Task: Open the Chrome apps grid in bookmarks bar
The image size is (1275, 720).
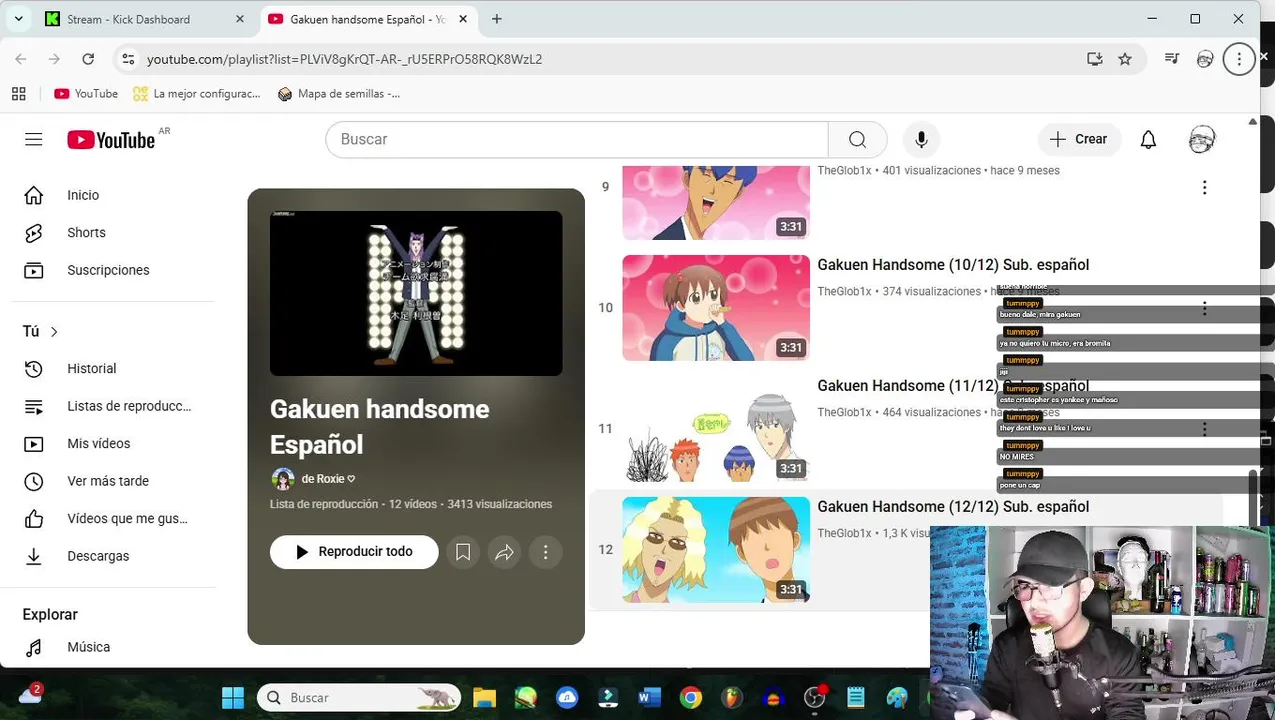Action: tap(18, 94)
